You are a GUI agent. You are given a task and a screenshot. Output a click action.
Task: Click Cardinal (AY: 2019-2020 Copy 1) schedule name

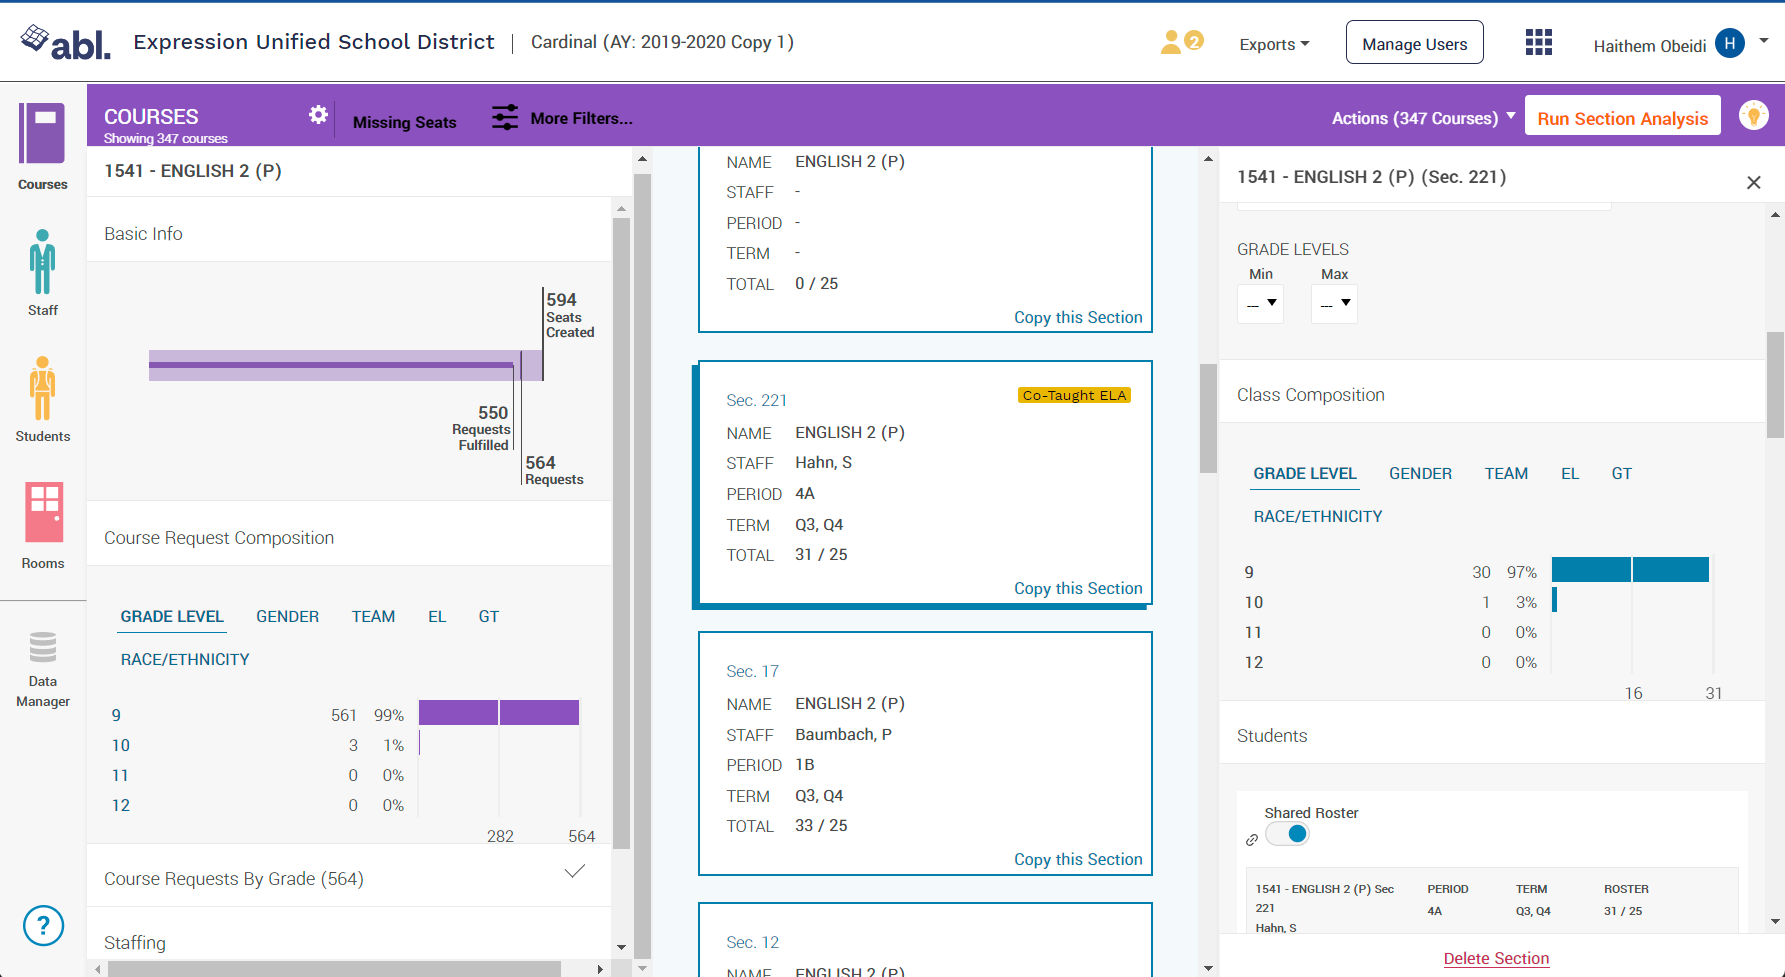click(x=662, y=42)
